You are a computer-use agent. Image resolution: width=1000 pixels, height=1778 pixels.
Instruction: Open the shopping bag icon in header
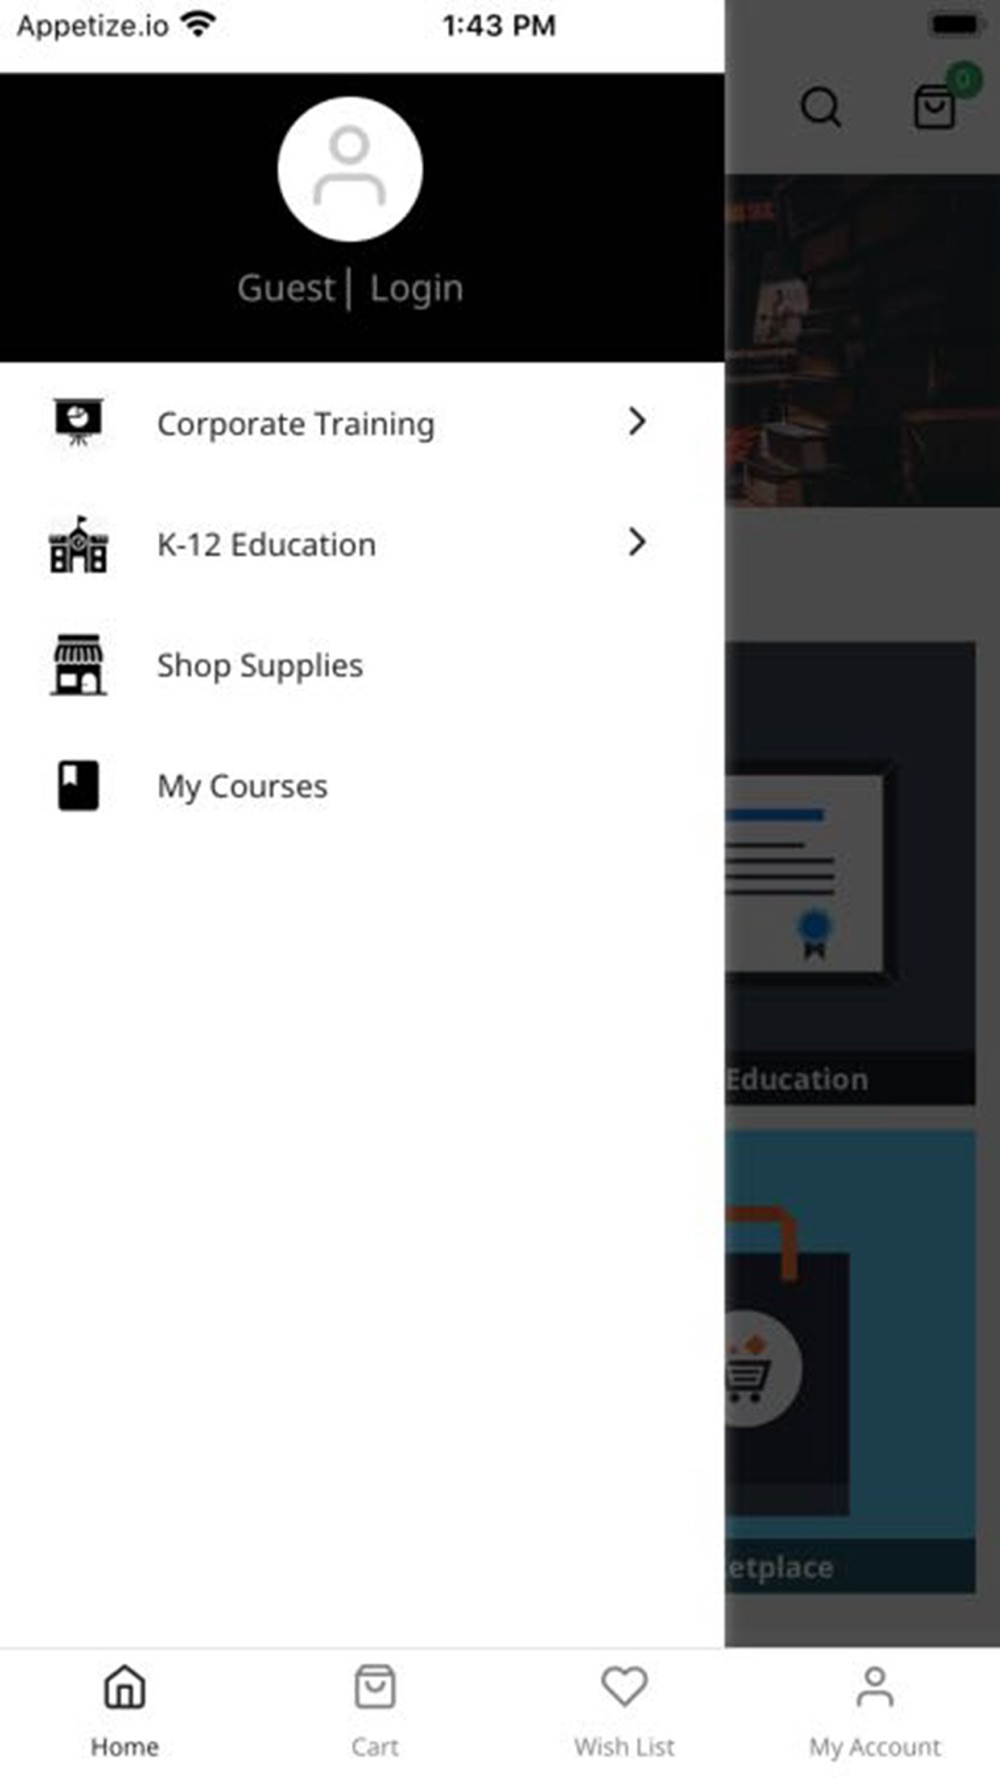[934, 106]
